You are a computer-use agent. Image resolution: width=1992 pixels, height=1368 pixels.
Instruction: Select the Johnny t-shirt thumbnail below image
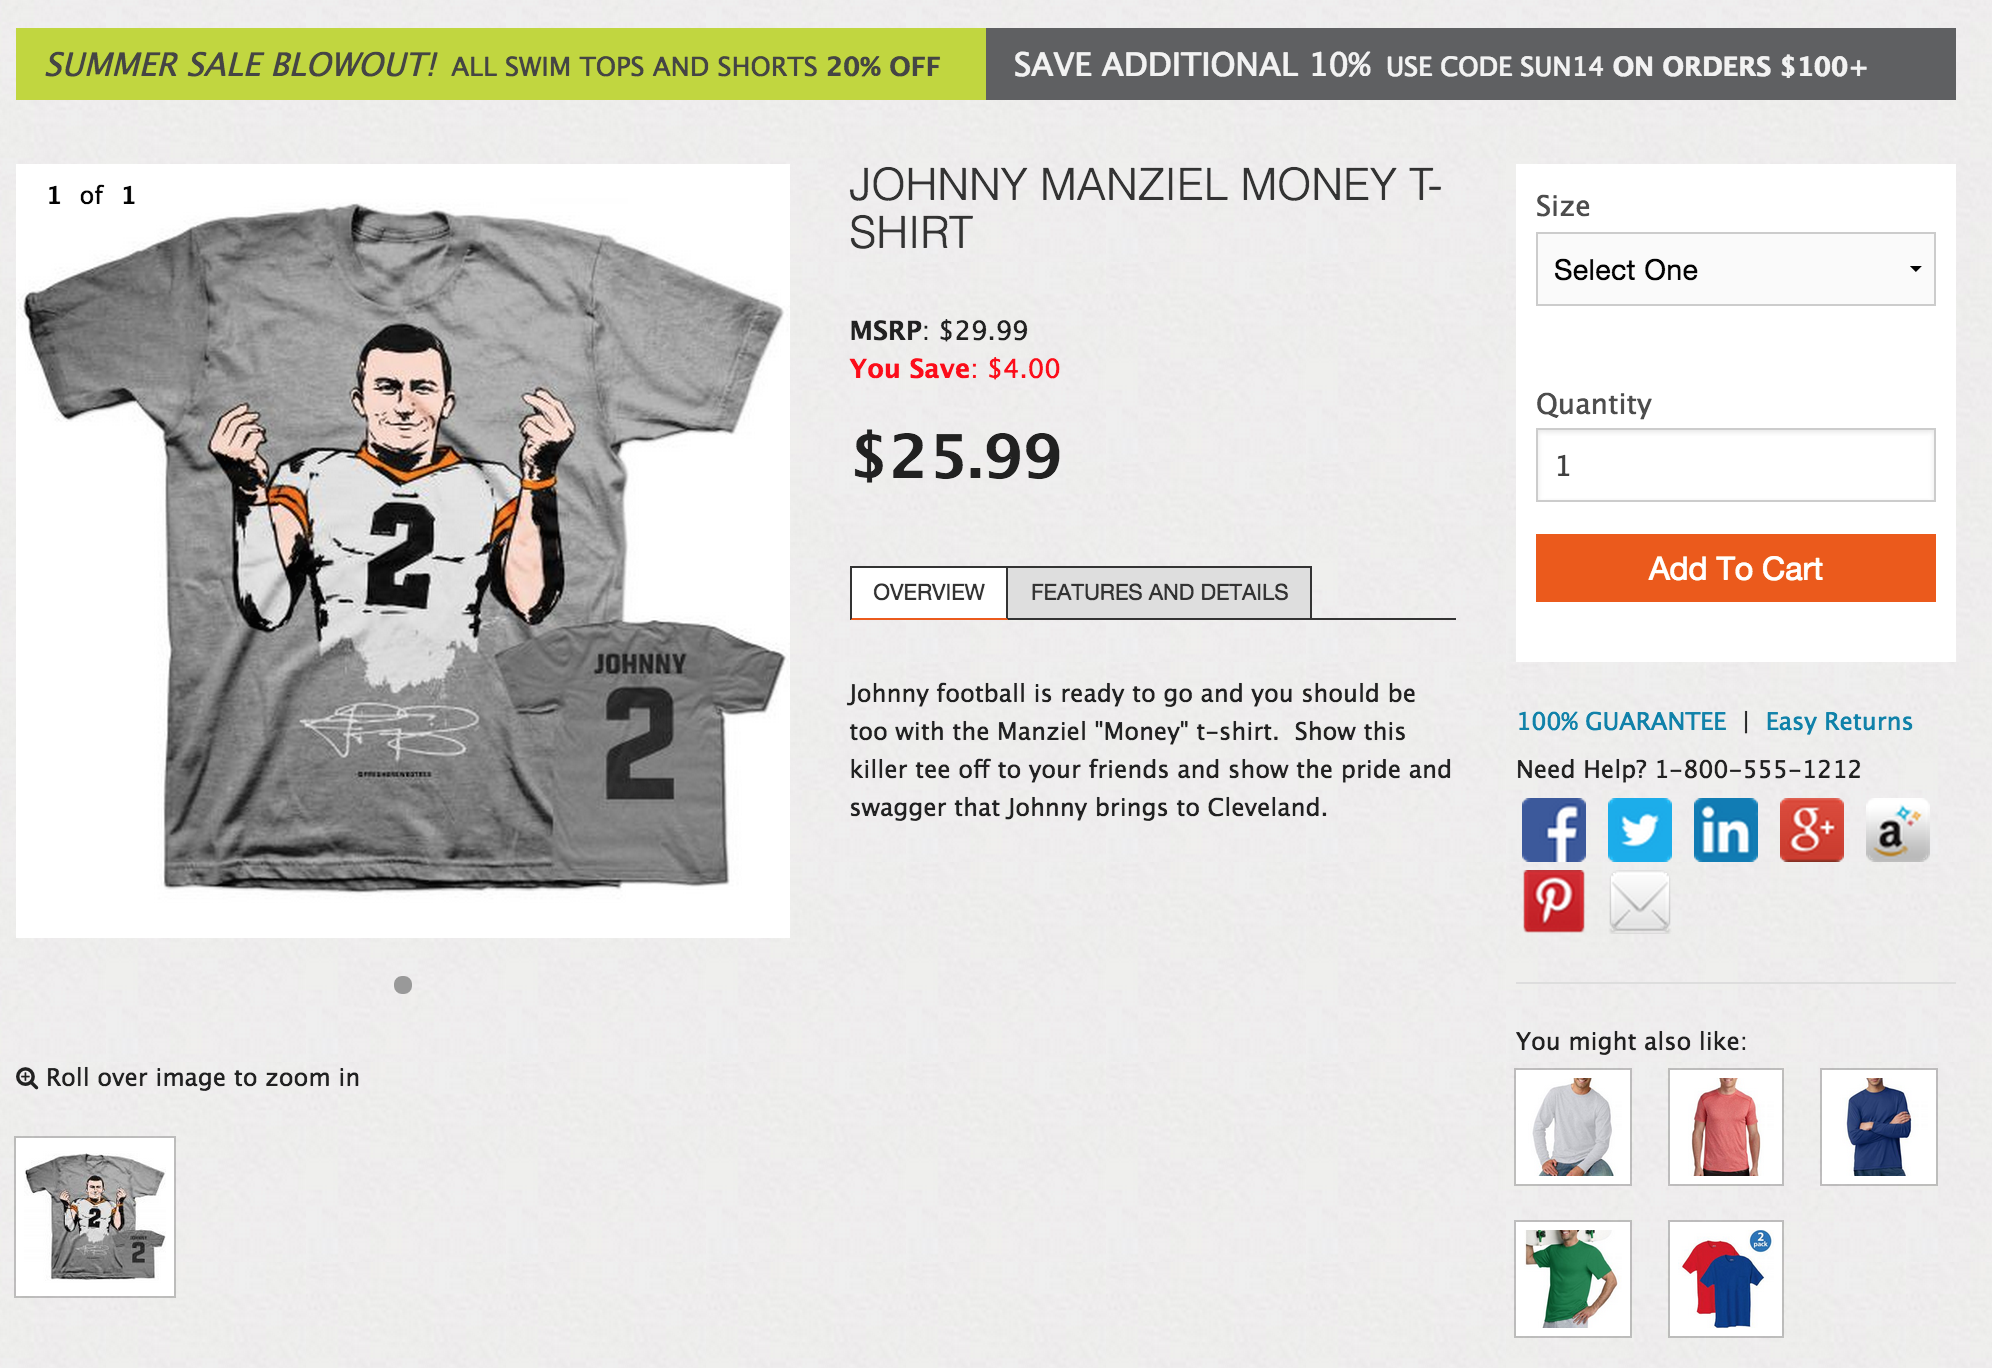(95, 1217)
